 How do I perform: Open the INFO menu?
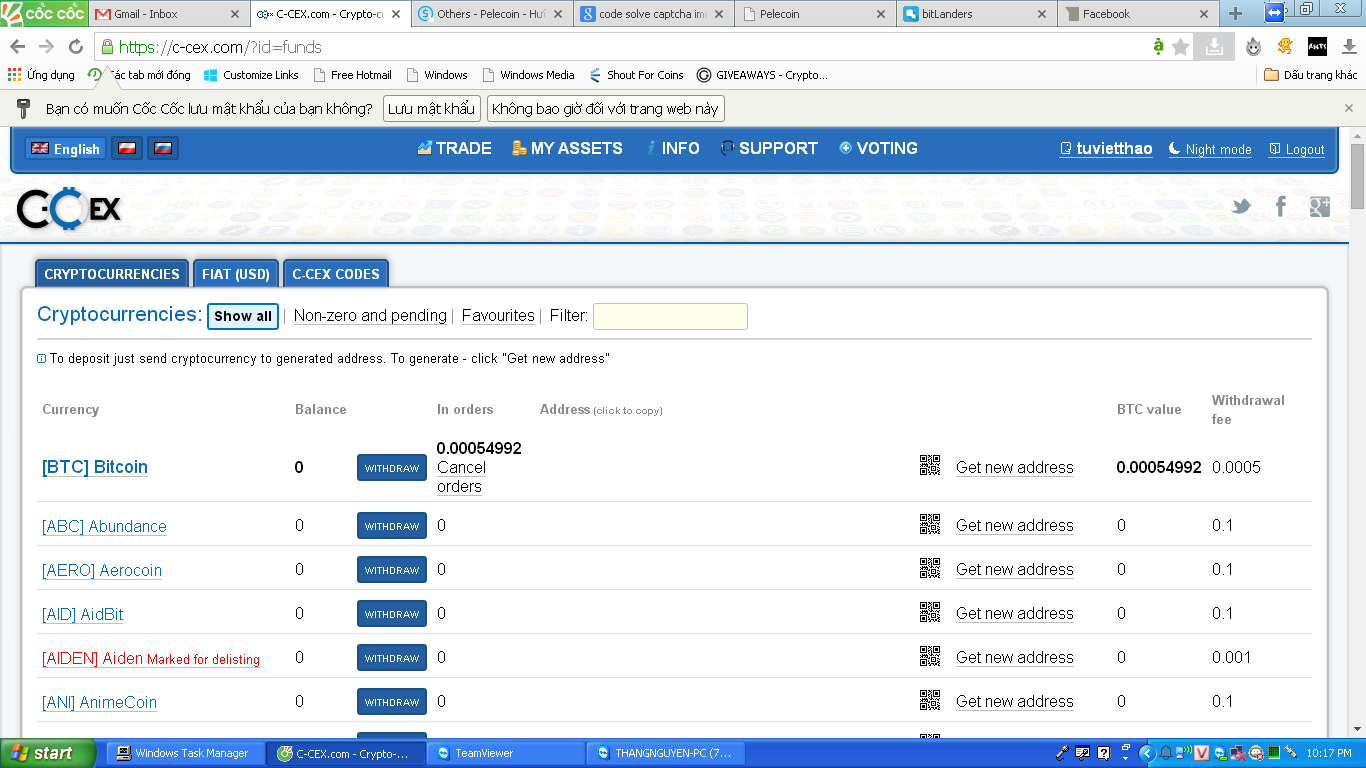pos(672,148)
